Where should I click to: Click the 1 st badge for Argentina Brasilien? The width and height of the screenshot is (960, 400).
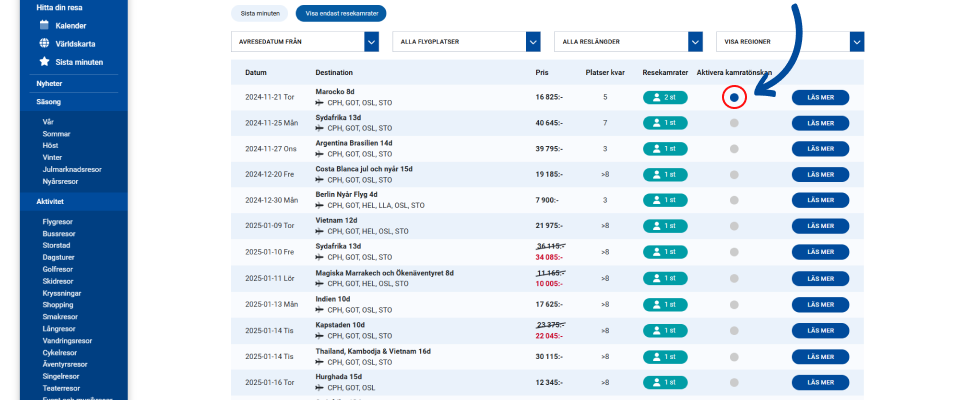pos(665,149)
